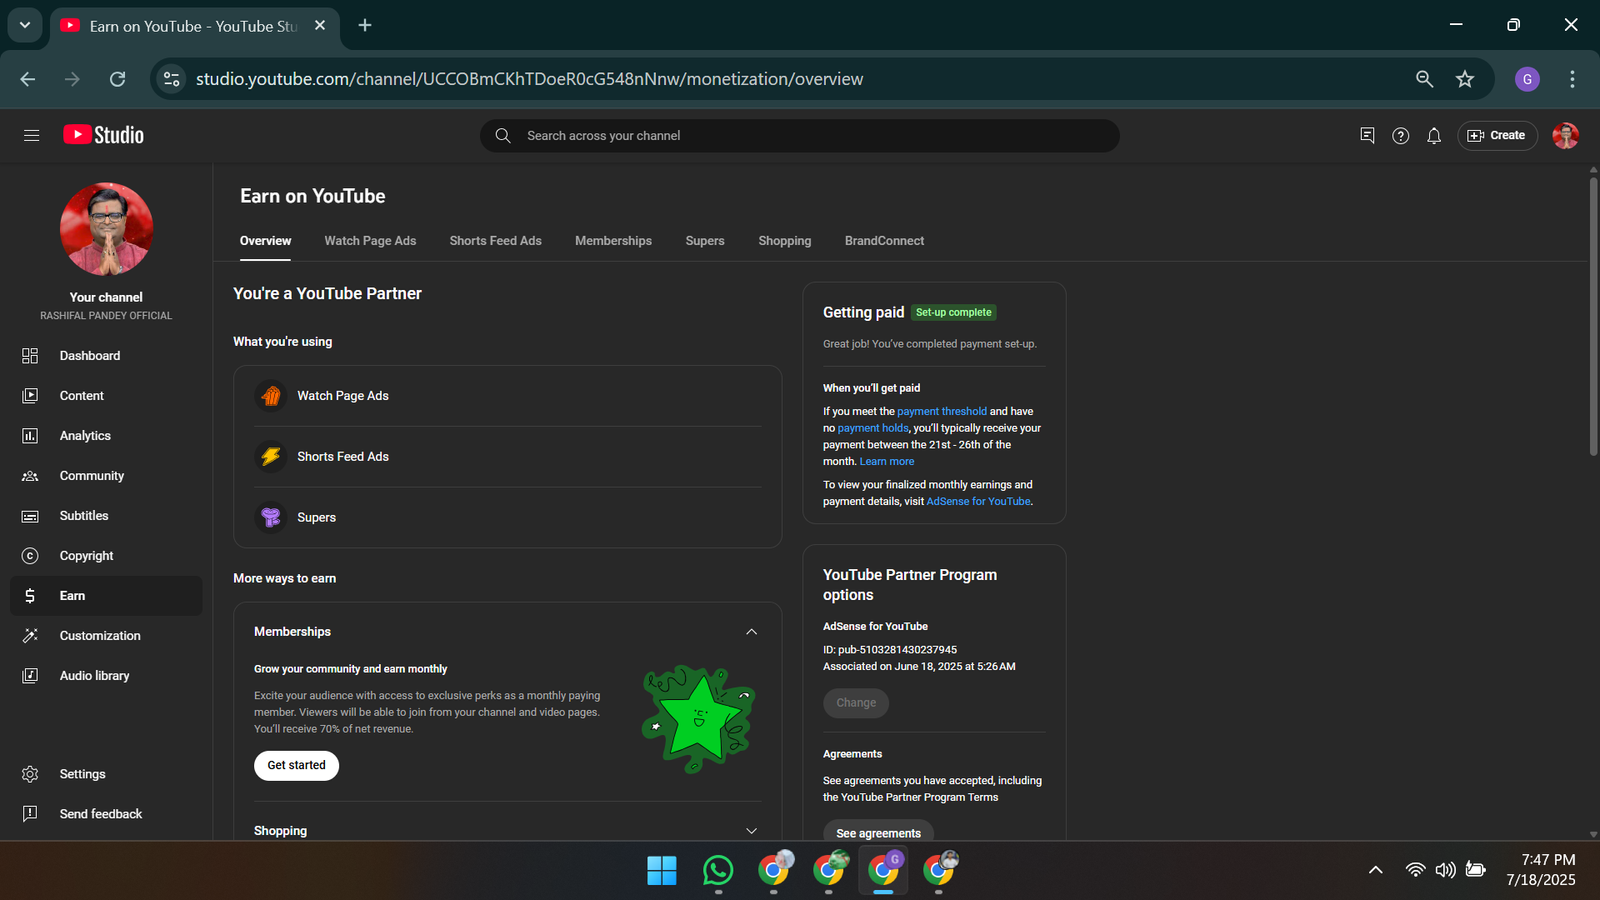The width and height of the screenshot is (1600, 900).
Task: Open Settings in the sidebar
Action: 106,774
